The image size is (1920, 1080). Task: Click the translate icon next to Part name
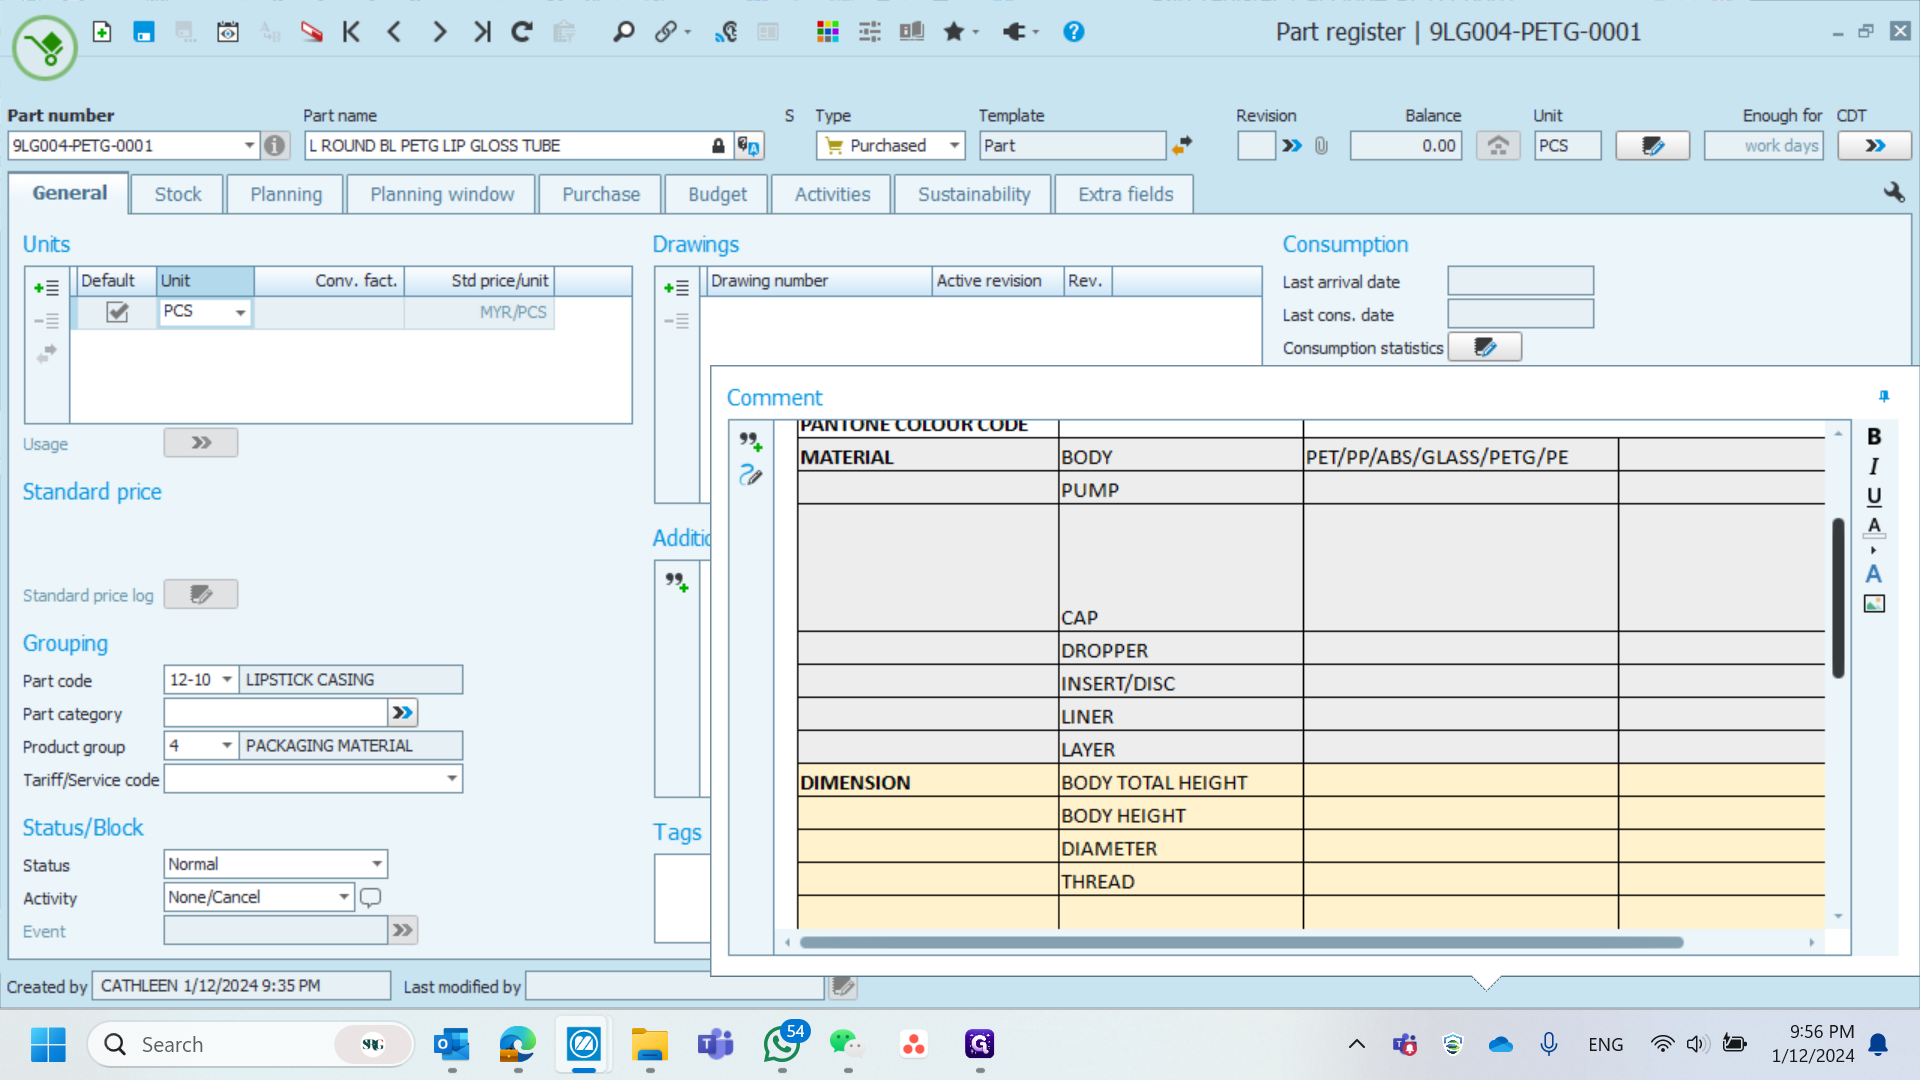coord(749,146)
